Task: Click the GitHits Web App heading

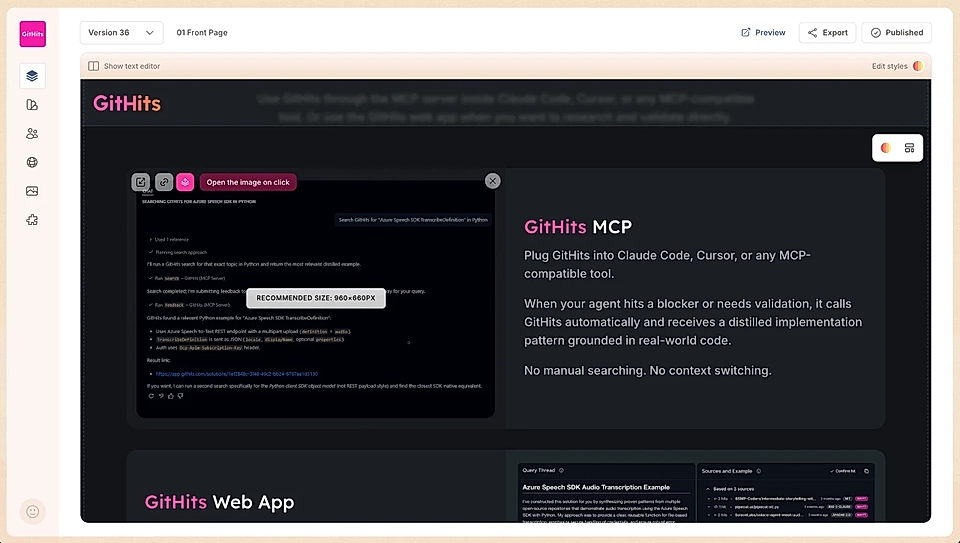Action: (x=219, y=502)
